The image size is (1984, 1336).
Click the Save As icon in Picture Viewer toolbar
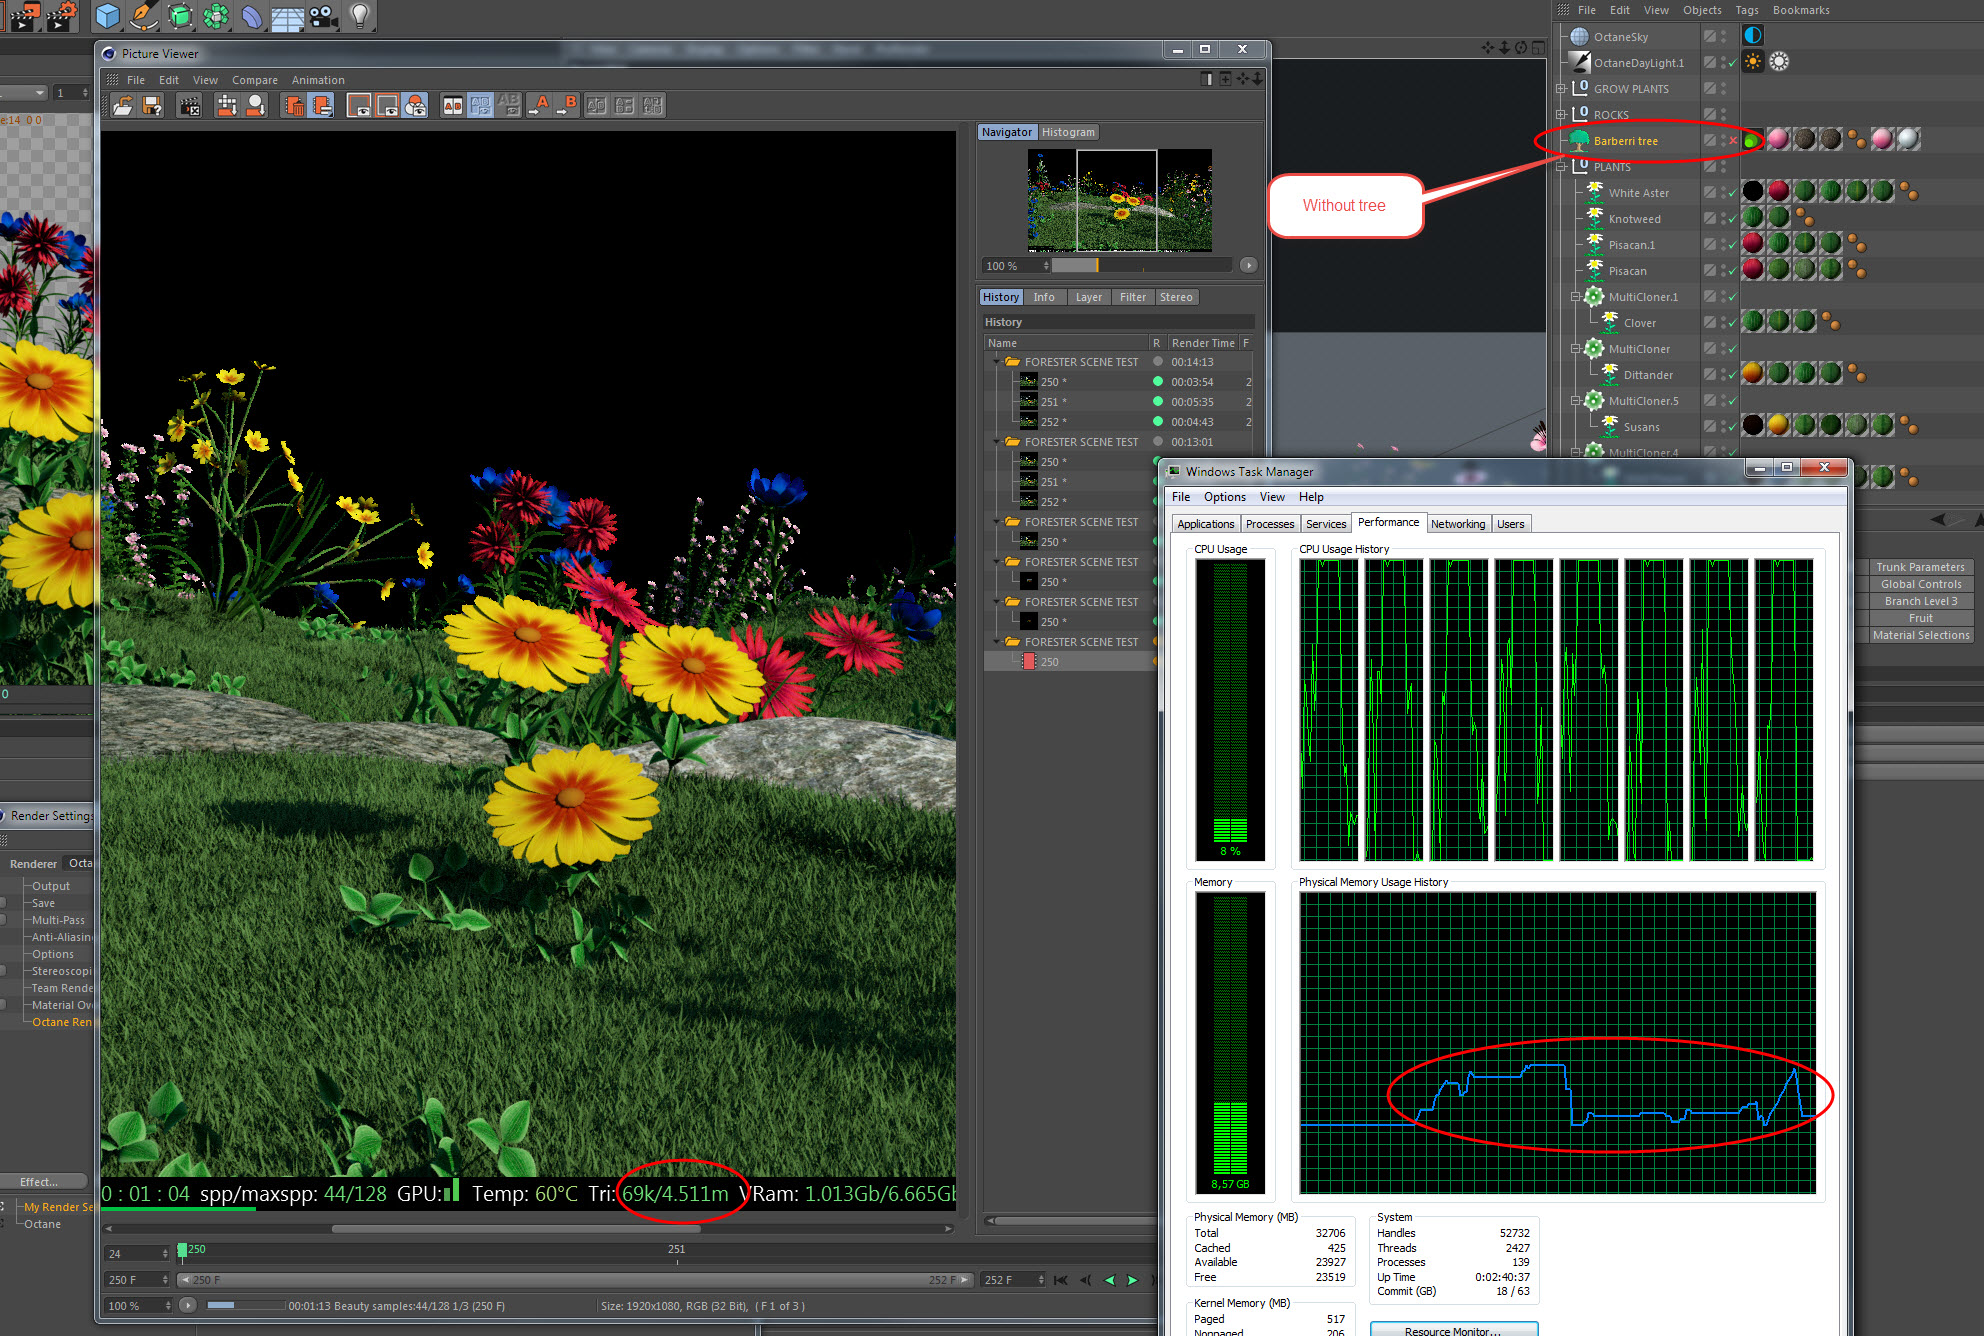pyautogui.click(x=152, y=106)
